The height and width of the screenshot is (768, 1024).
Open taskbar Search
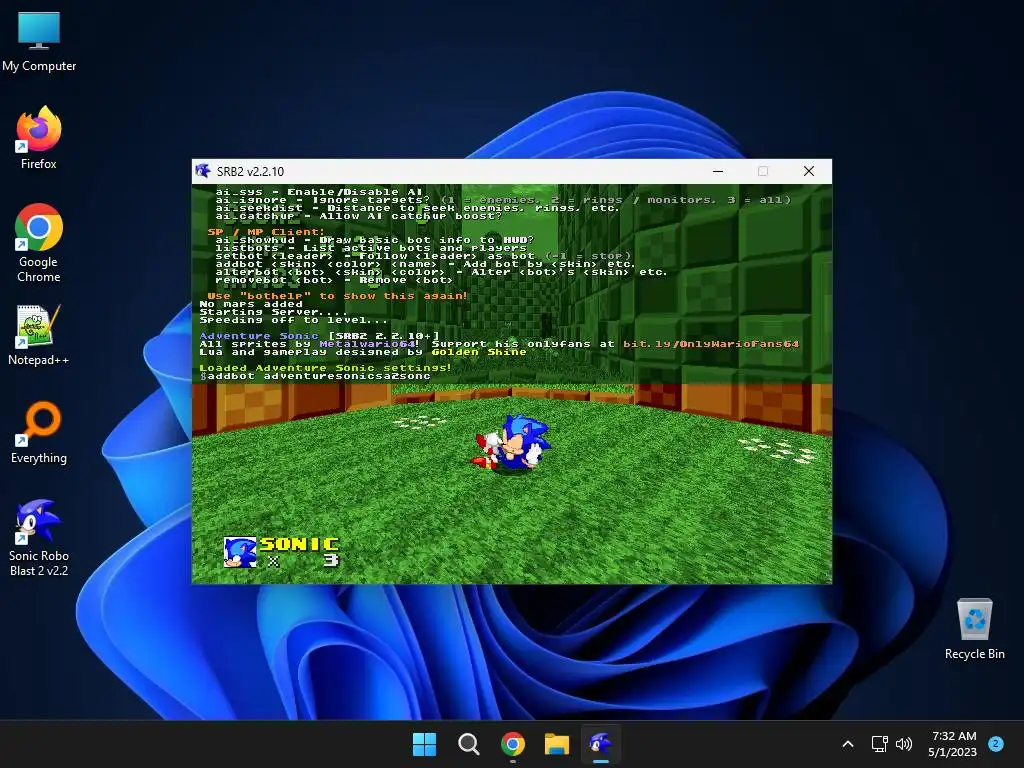[x=468, y=744]
